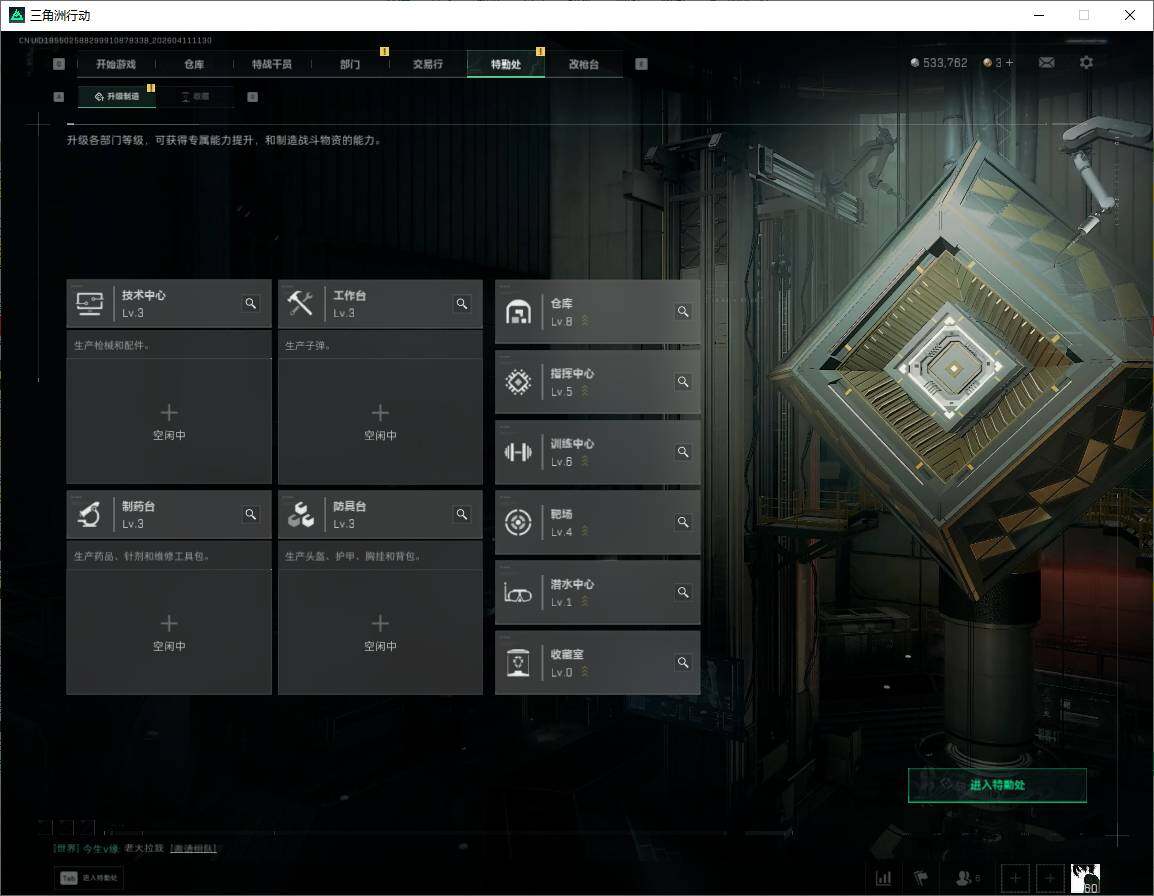Click magnifier icon on 仓库 Lv.8 row
The width and height of the screenshot is (1154, 896).
pos(683,311)
